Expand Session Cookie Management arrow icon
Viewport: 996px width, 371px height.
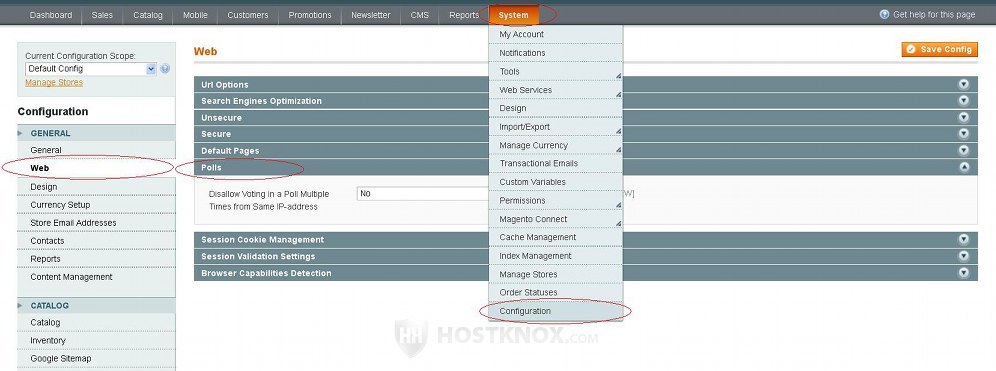click(964, 239)
